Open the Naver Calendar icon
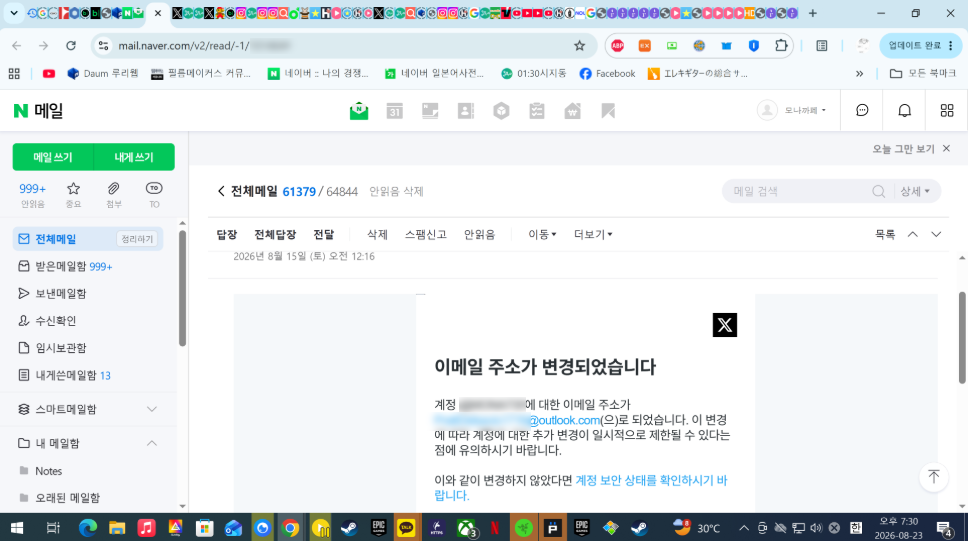Image resolution: width=968 pixels, height=541 pixels. tap(394, 111)
